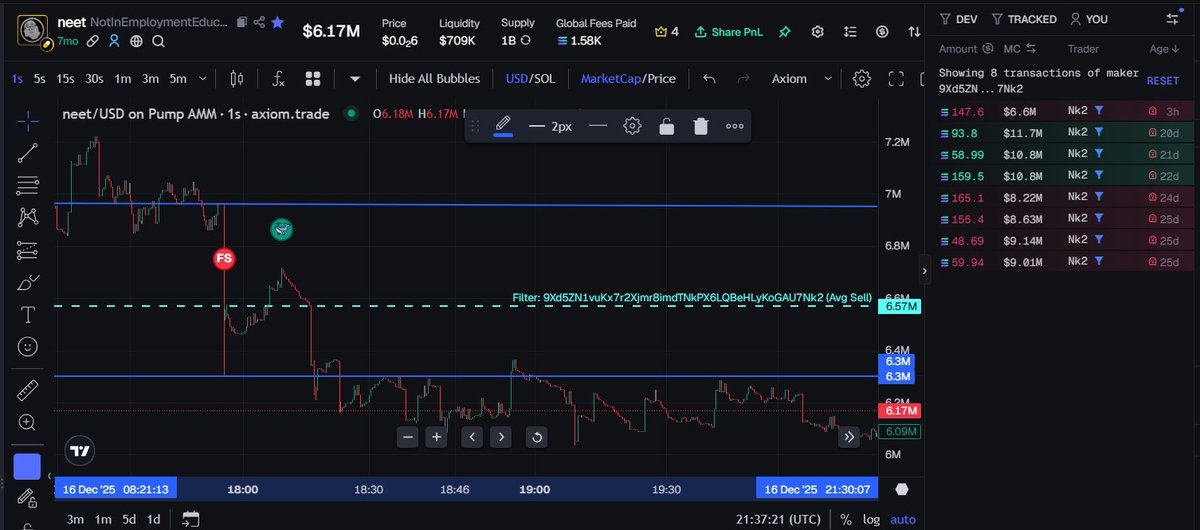
Task: Click Hide All Bubbles
Action: (x=434, y=78)
